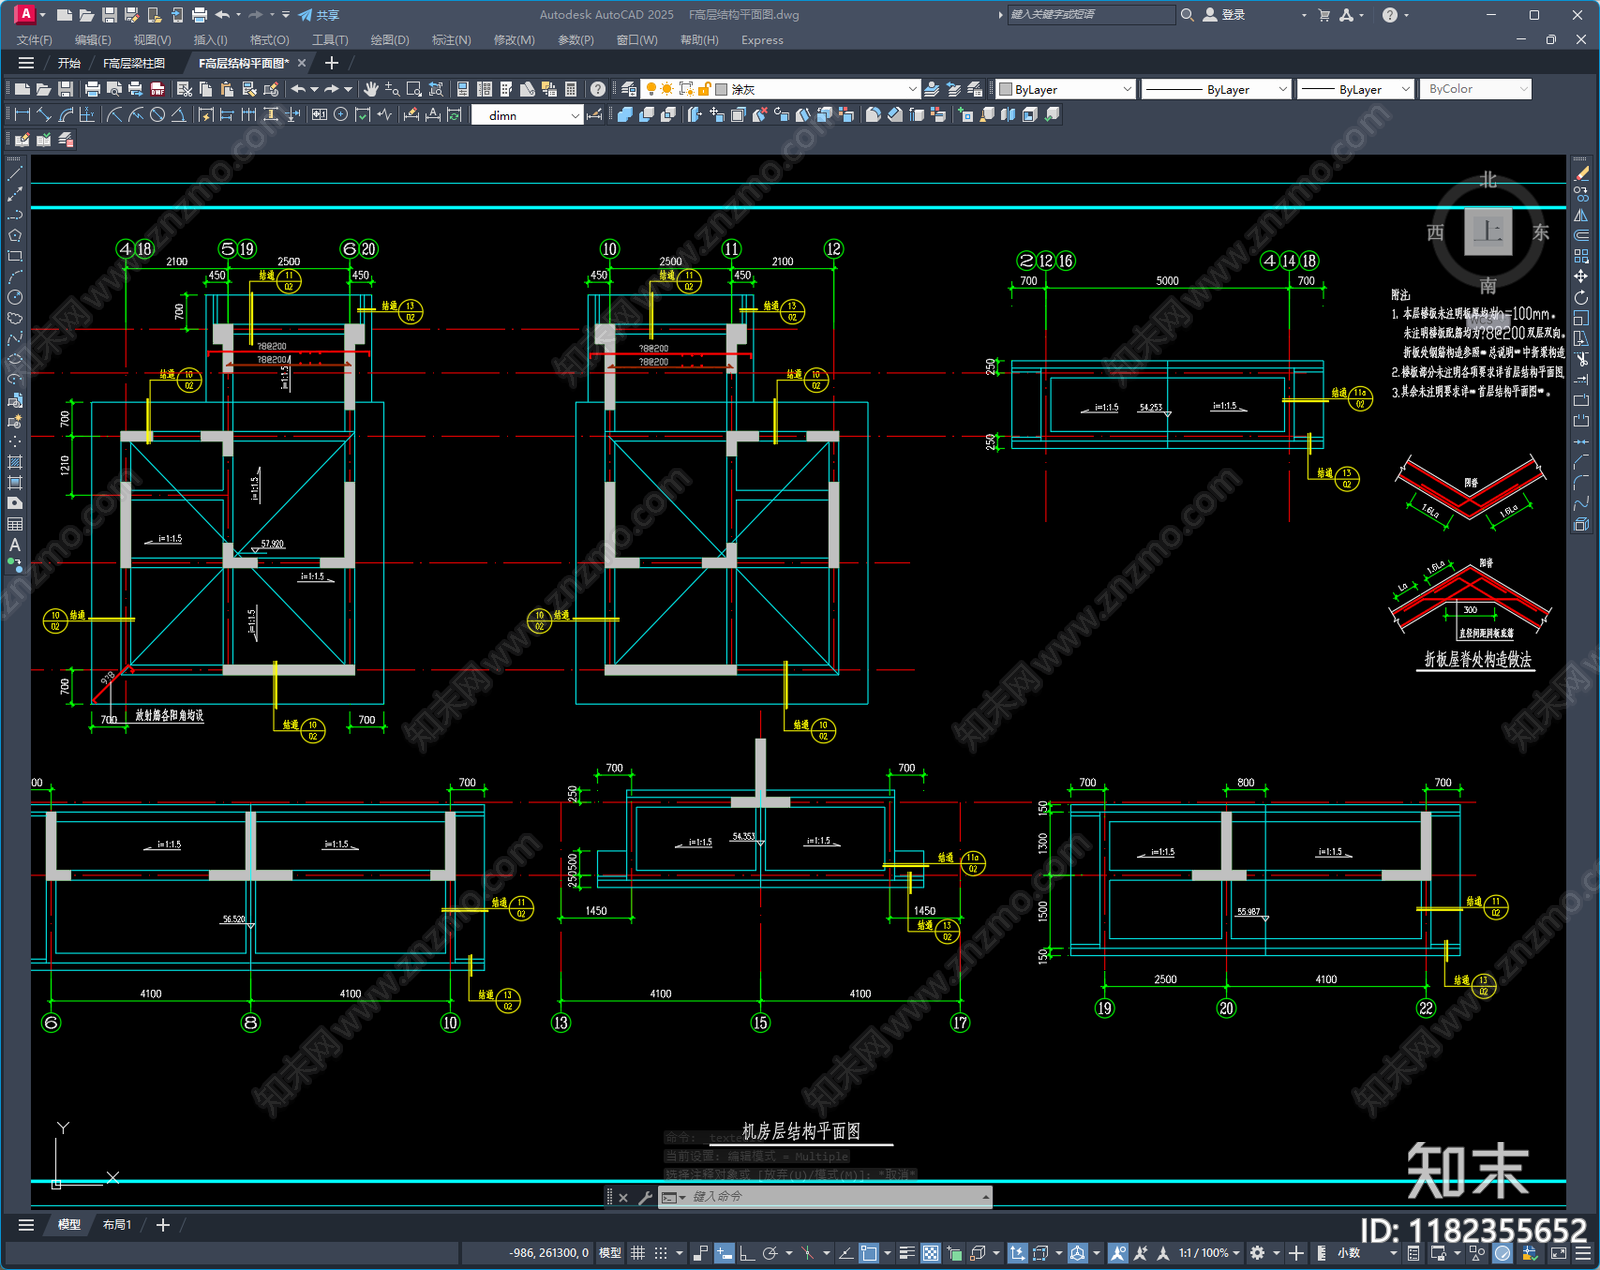The width and height of the screenshot is (1600, 1270).
Task: Select the Diameter dimension tool
Action: point(157,115)
